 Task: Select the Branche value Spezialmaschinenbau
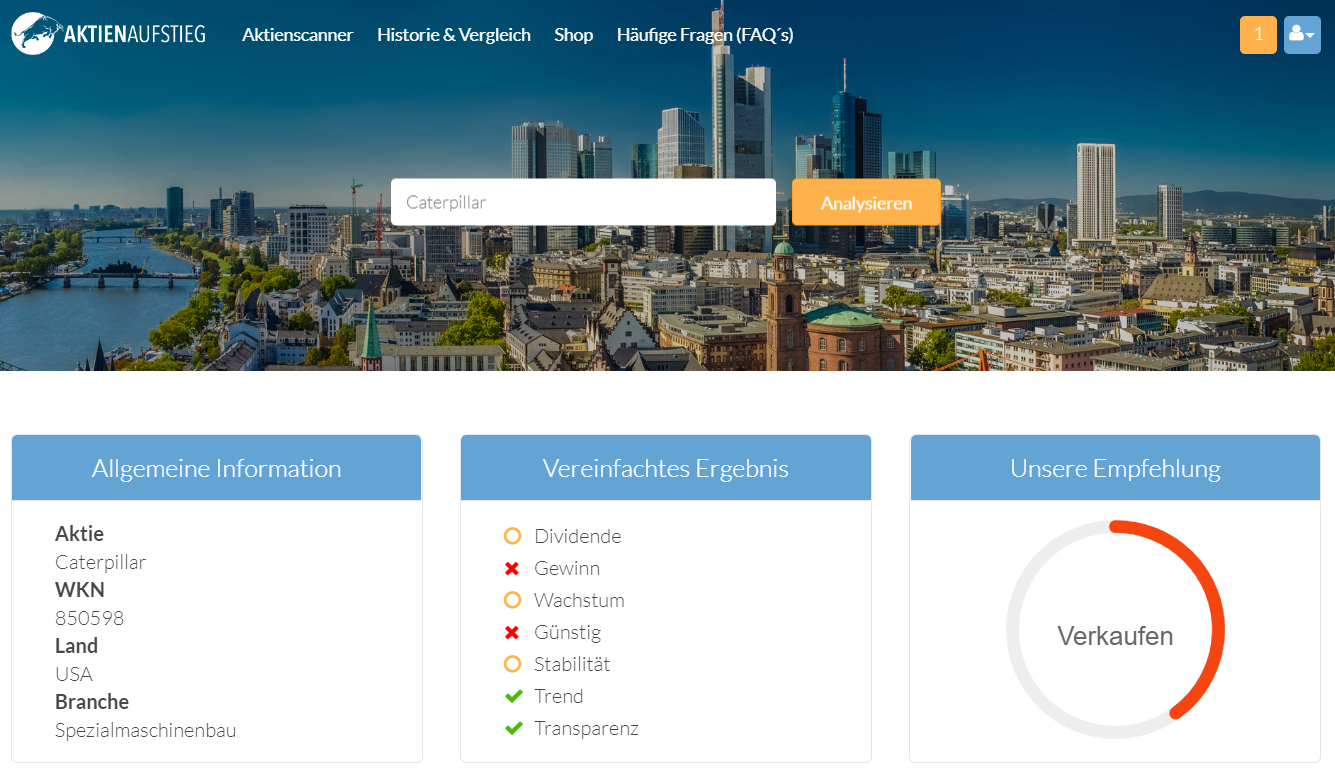(146, 730)
